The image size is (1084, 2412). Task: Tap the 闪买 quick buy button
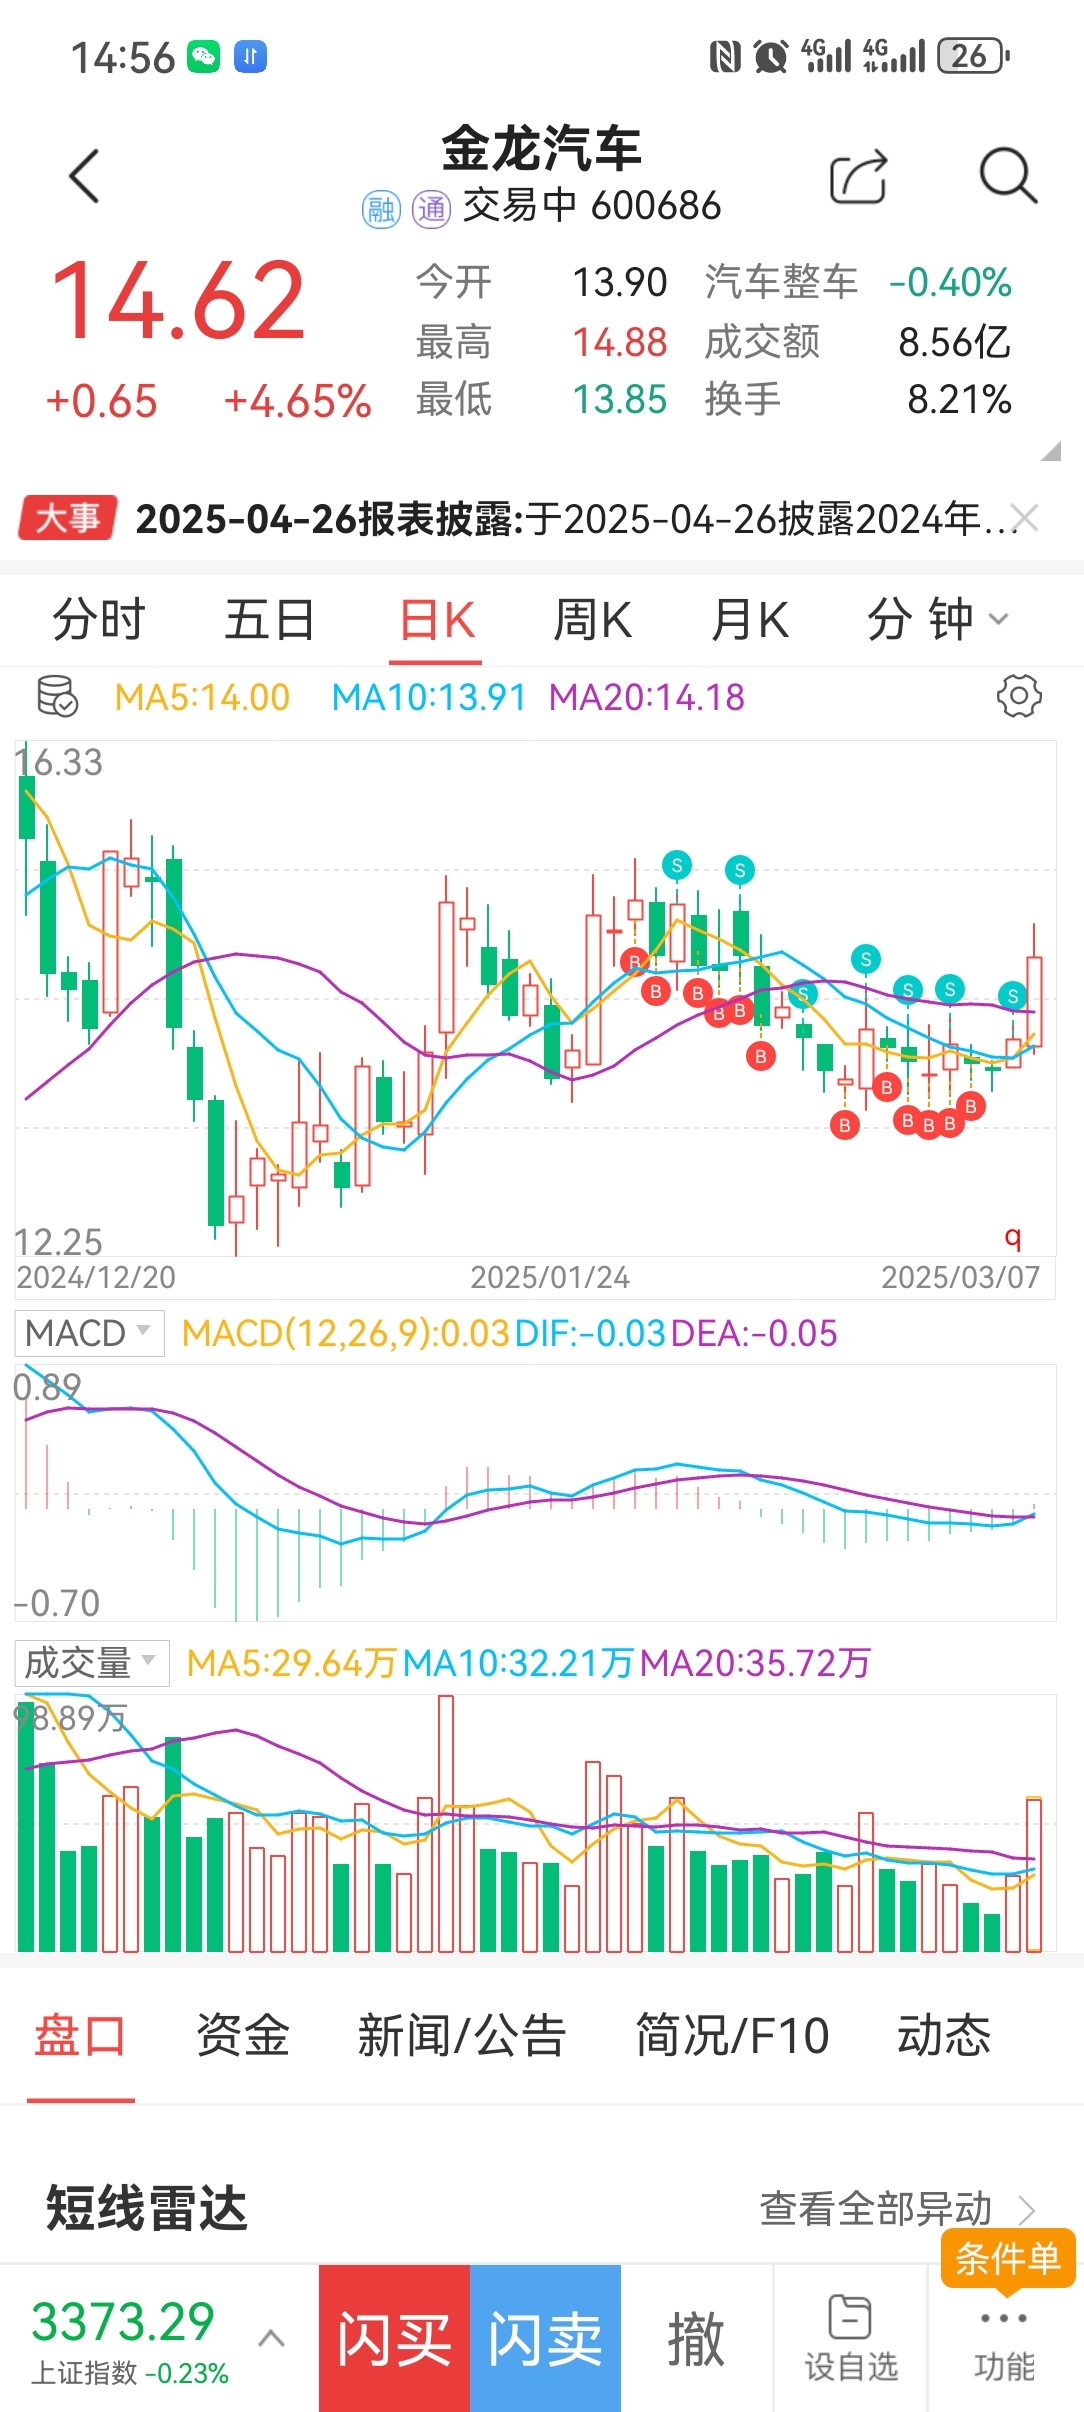click(x=394, y=2338)
